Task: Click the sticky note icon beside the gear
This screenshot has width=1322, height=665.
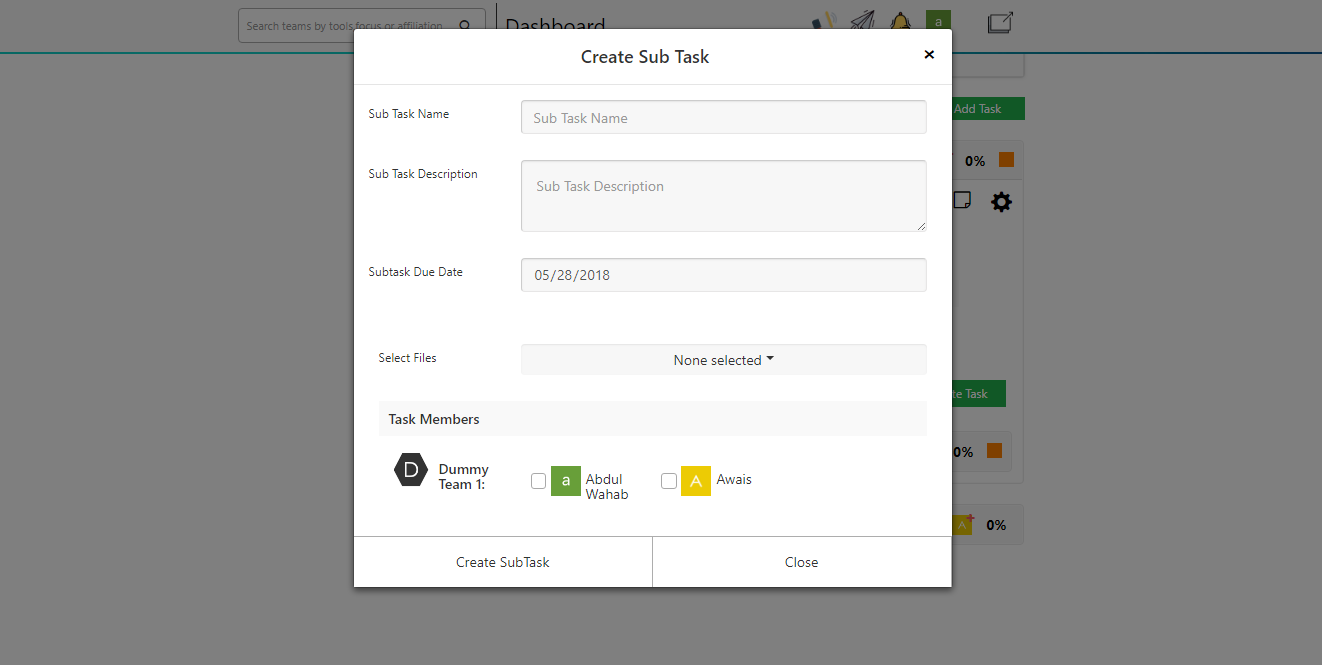Action: pyautogui.click(x=962, y=200)
